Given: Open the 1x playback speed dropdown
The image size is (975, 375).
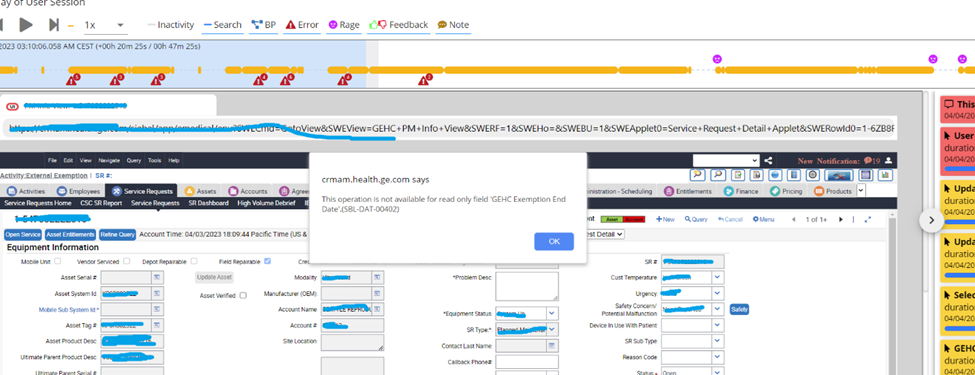Looking at the screenshot, I should 105,25.
